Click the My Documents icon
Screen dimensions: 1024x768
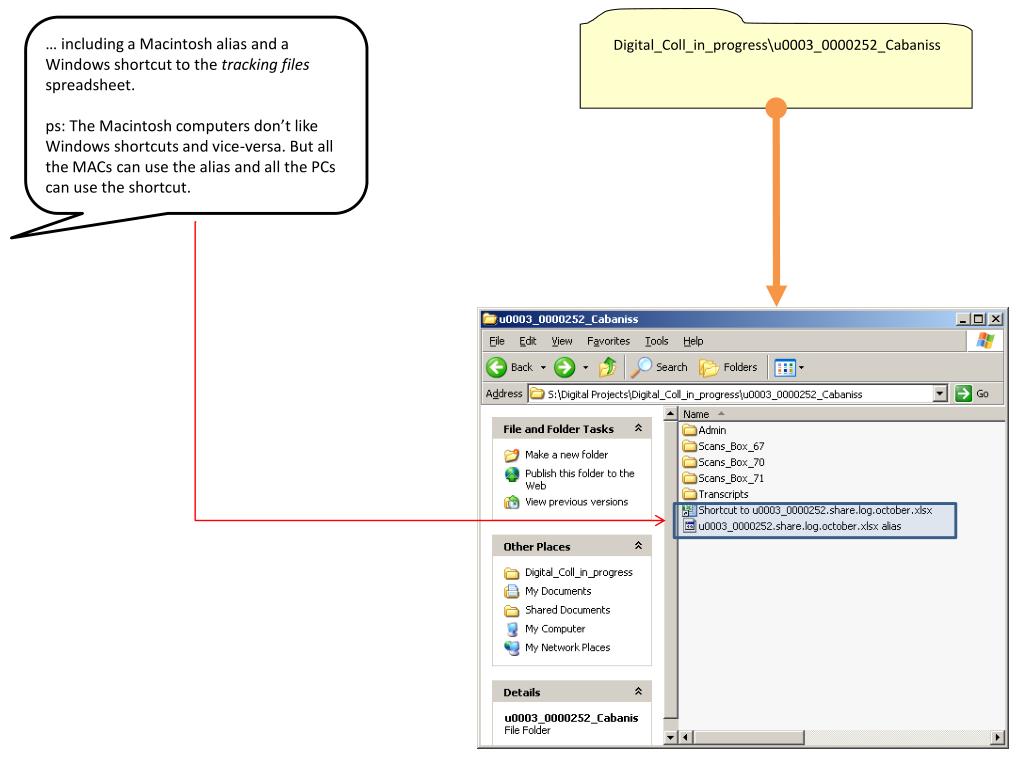click(511, 592)
